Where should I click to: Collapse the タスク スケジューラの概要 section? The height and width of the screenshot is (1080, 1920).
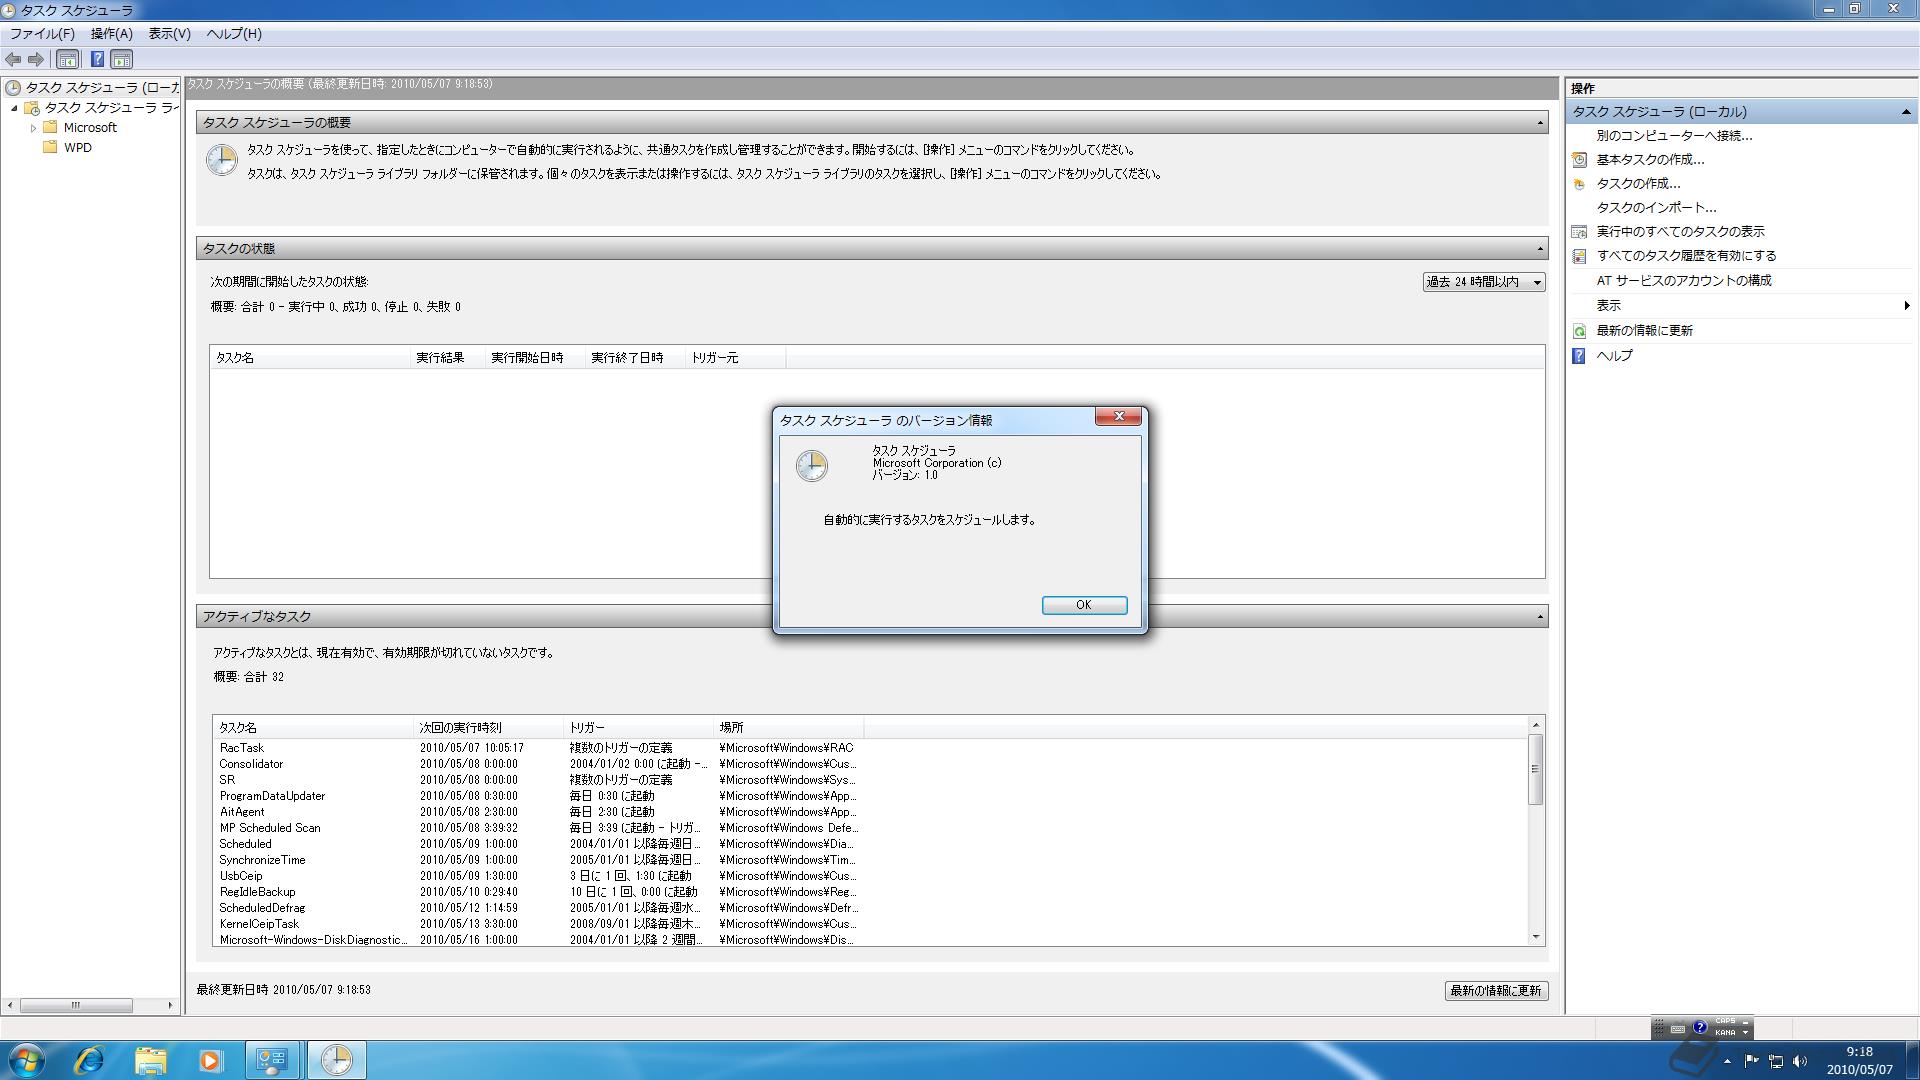click(x=1540, y=123)
